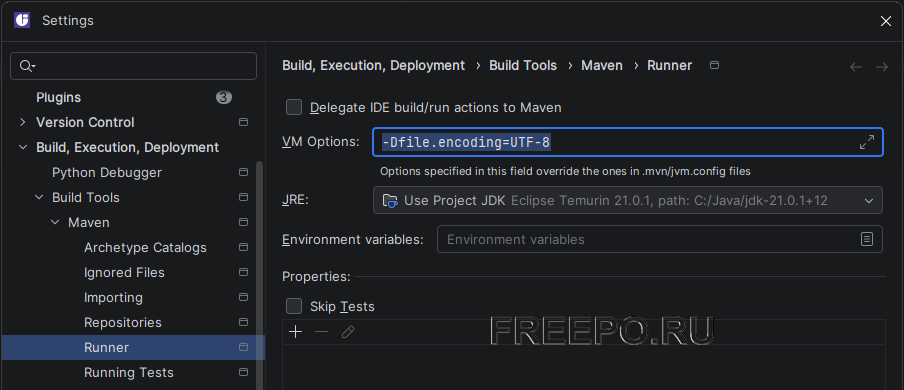
Task: Click the project-level icon beside Running Tests
Action: (243, 373)
